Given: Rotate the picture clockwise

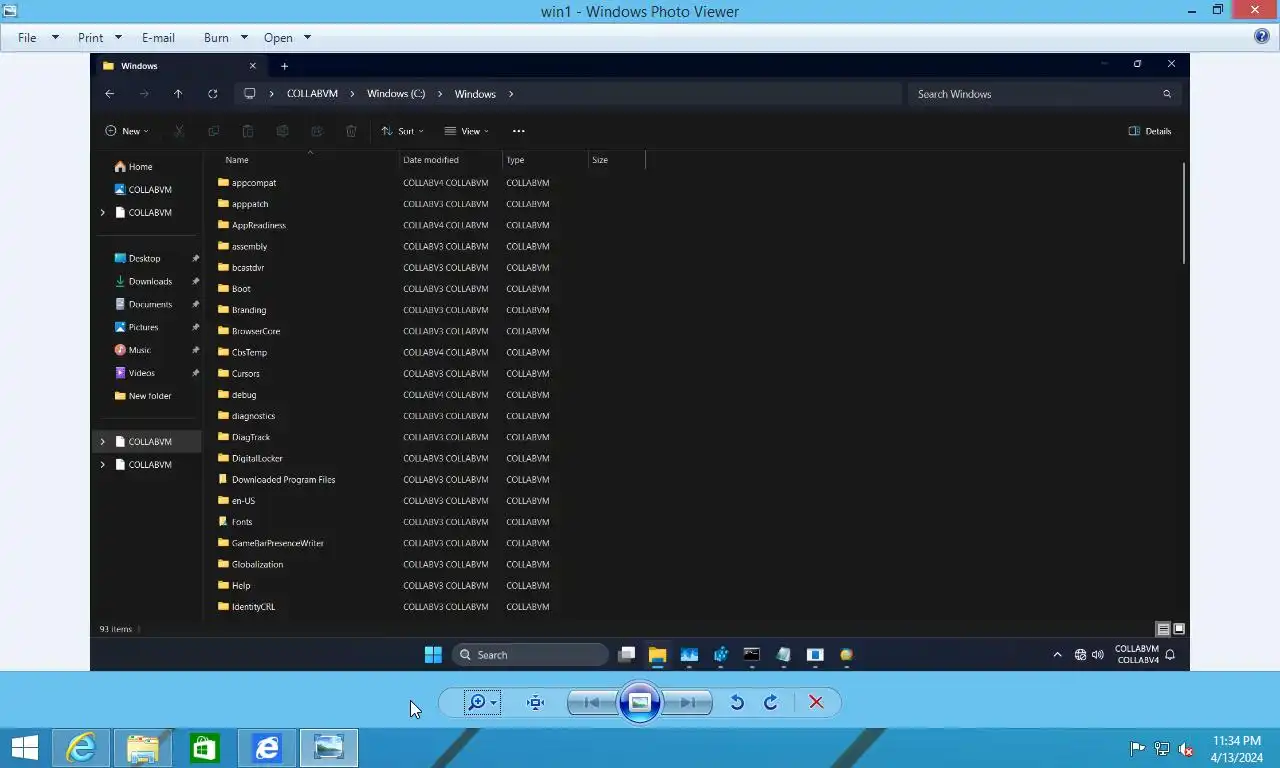Looking at the screenshot, I should (x=771, y=702).
